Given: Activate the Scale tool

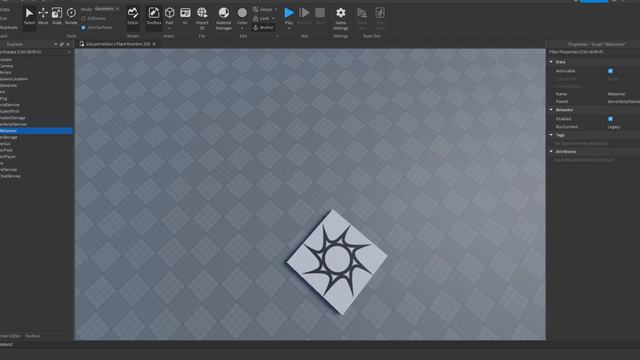Looking at the screenshot, I should (57, 16).
